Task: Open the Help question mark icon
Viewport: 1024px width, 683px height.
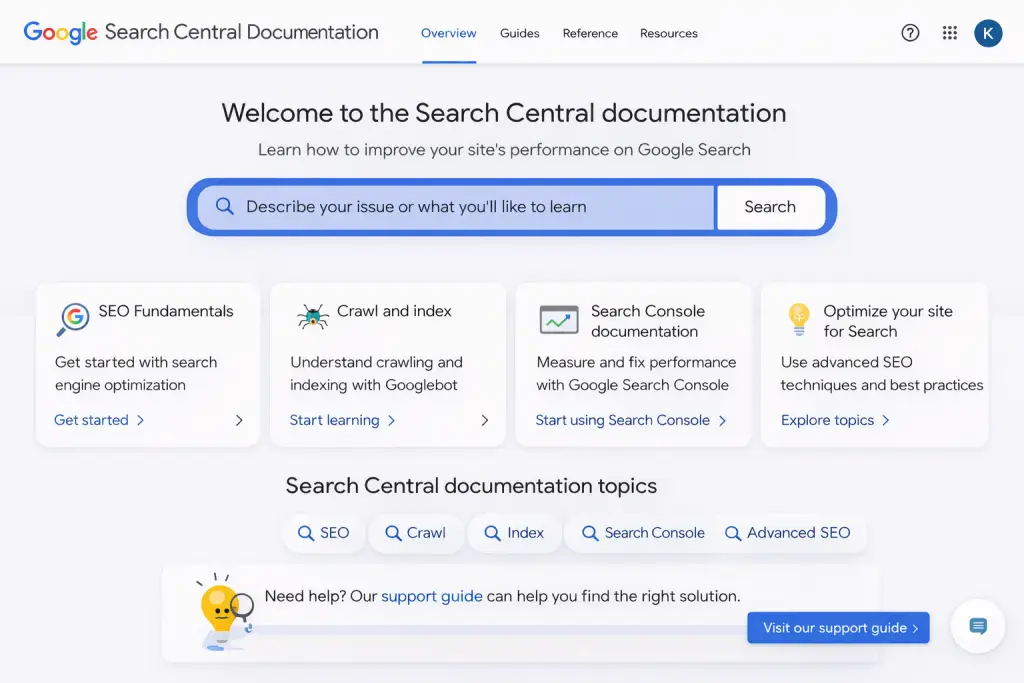Action: (x=910, y=33)
